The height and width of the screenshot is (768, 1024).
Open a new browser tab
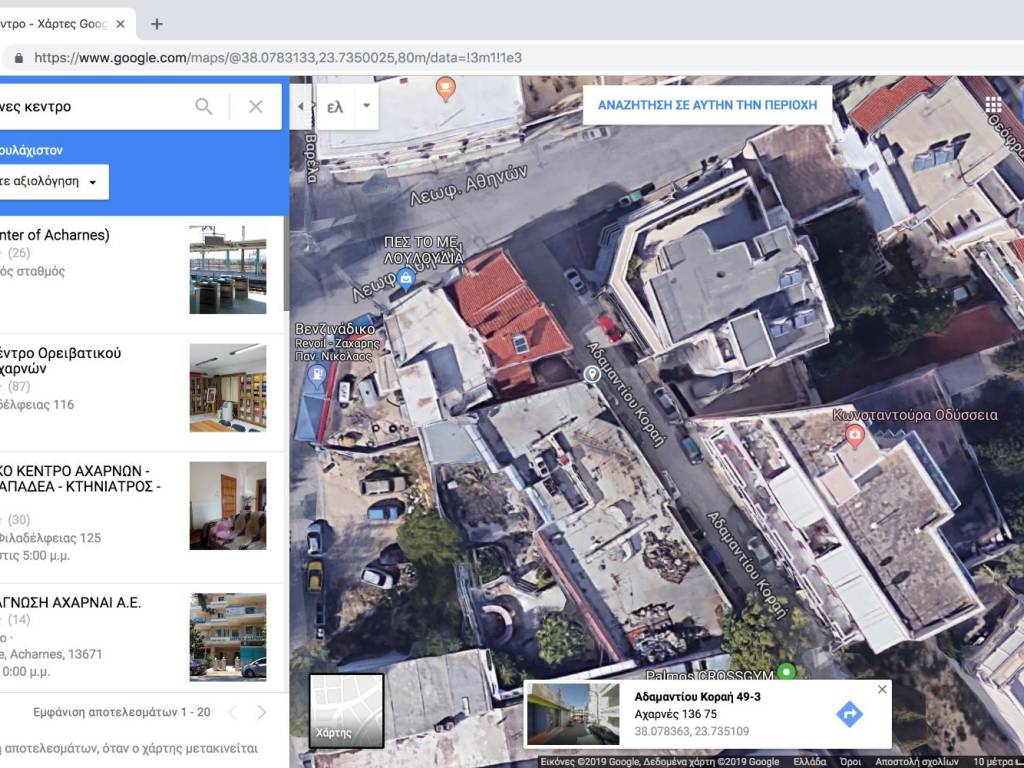pos(157,24)
